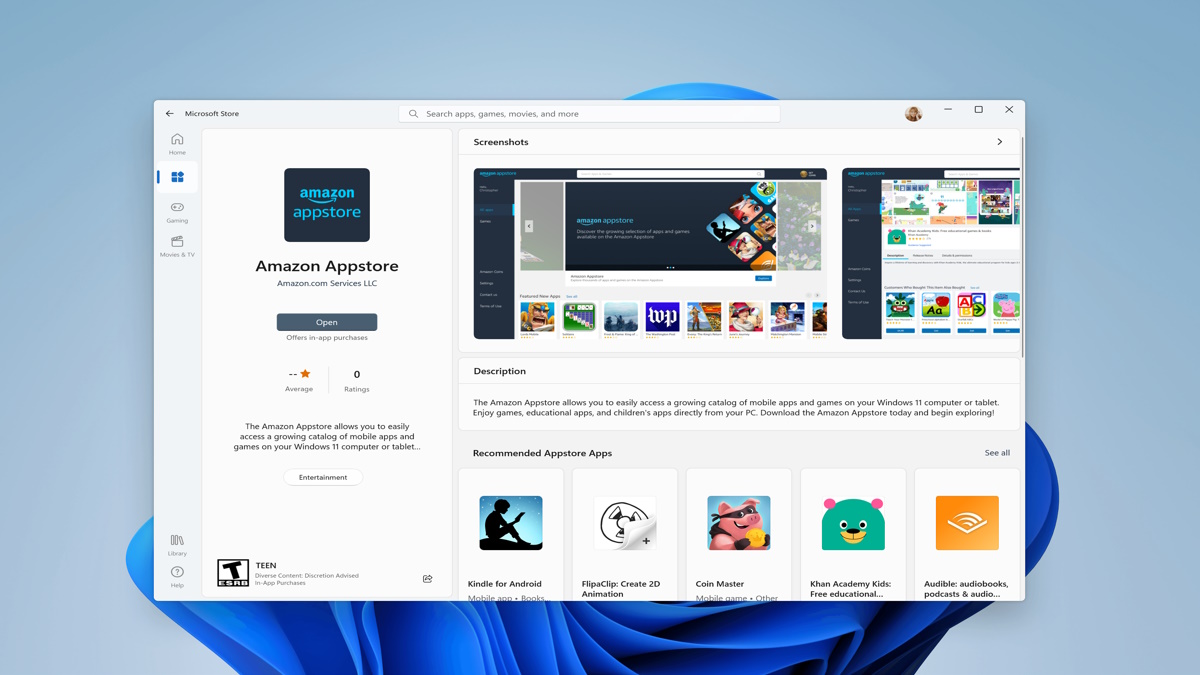Click the search apps input field
The width and height of the screenshot is (1200, 675).
coord(590,114)
